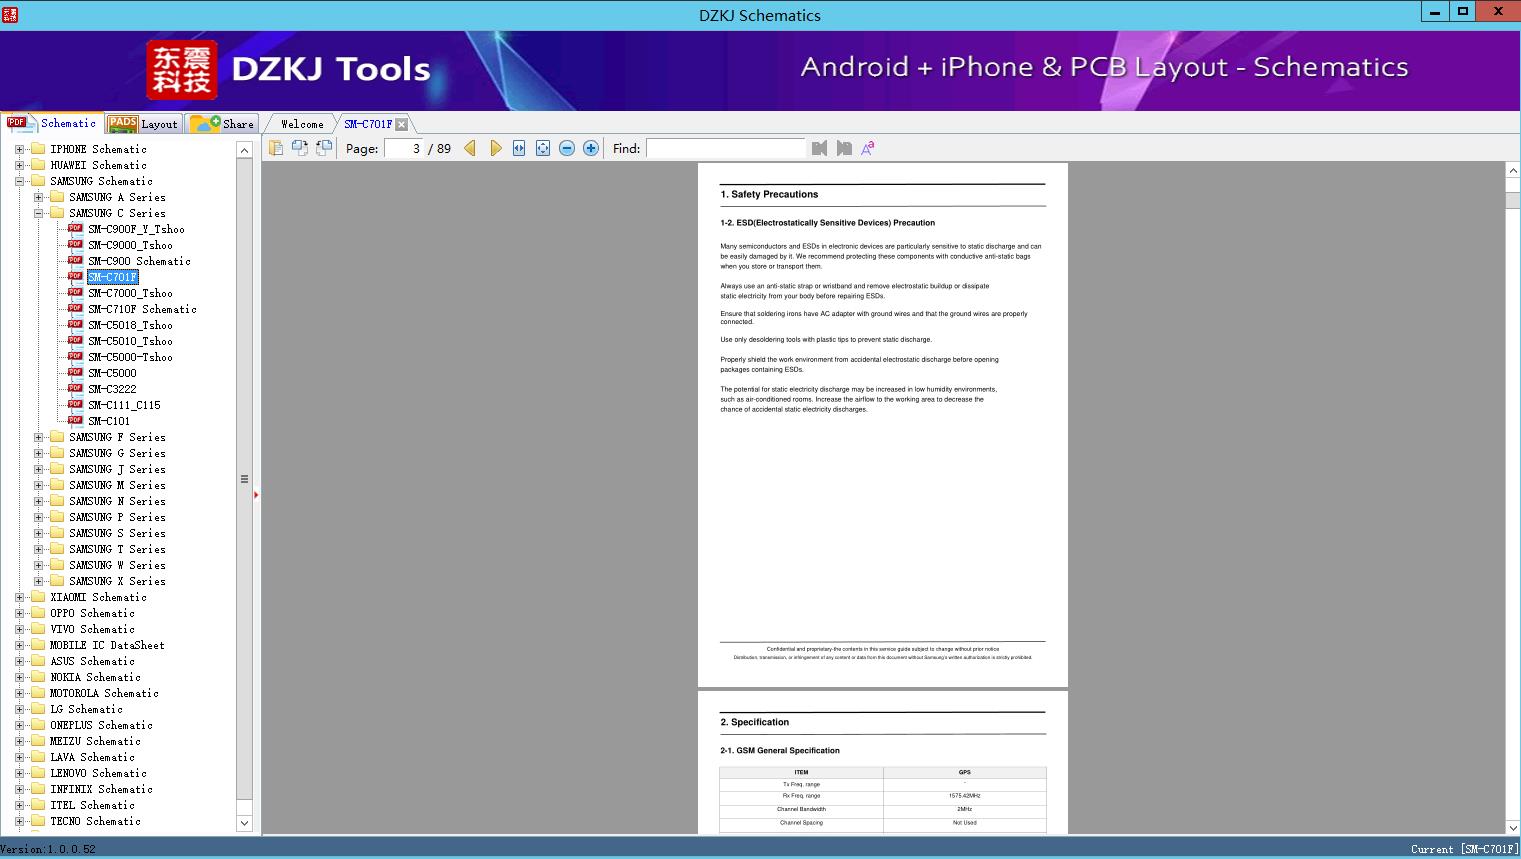The width and height of the screenshot is (1521, 859).
Task: Click the find next icon
Action: (844, 148)
